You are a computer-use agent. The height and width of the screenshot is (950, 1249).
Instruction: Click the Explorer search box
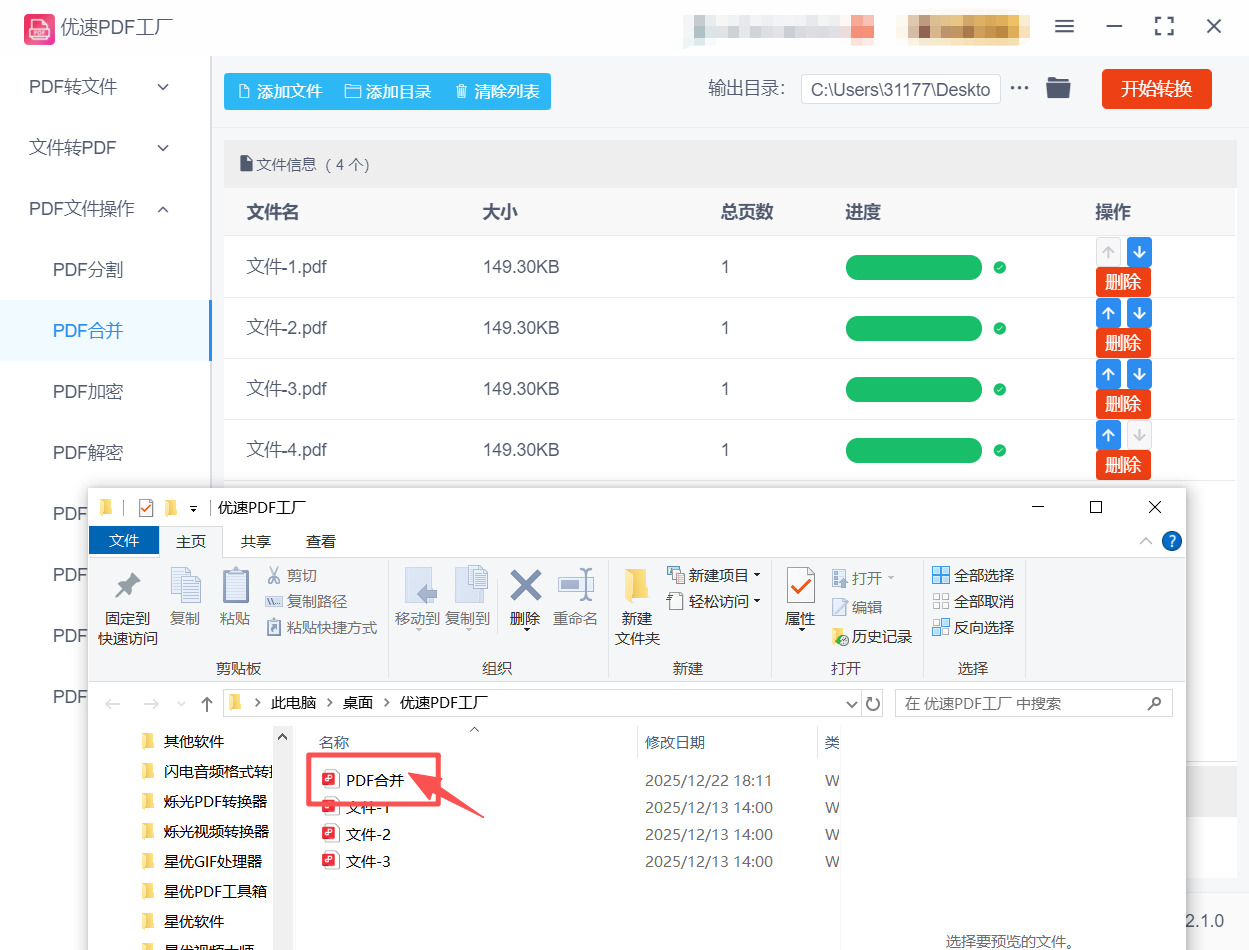(x=1033, y=703)
